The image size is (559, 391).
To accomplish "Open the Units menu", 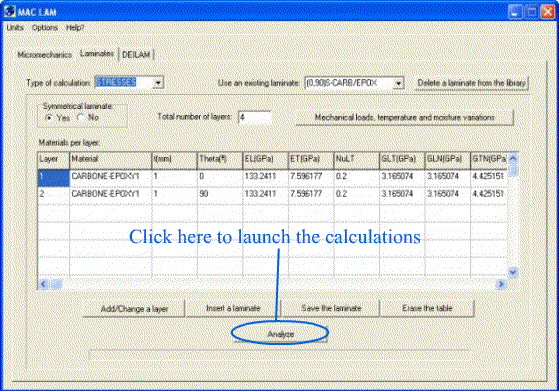I will [15, 27].
